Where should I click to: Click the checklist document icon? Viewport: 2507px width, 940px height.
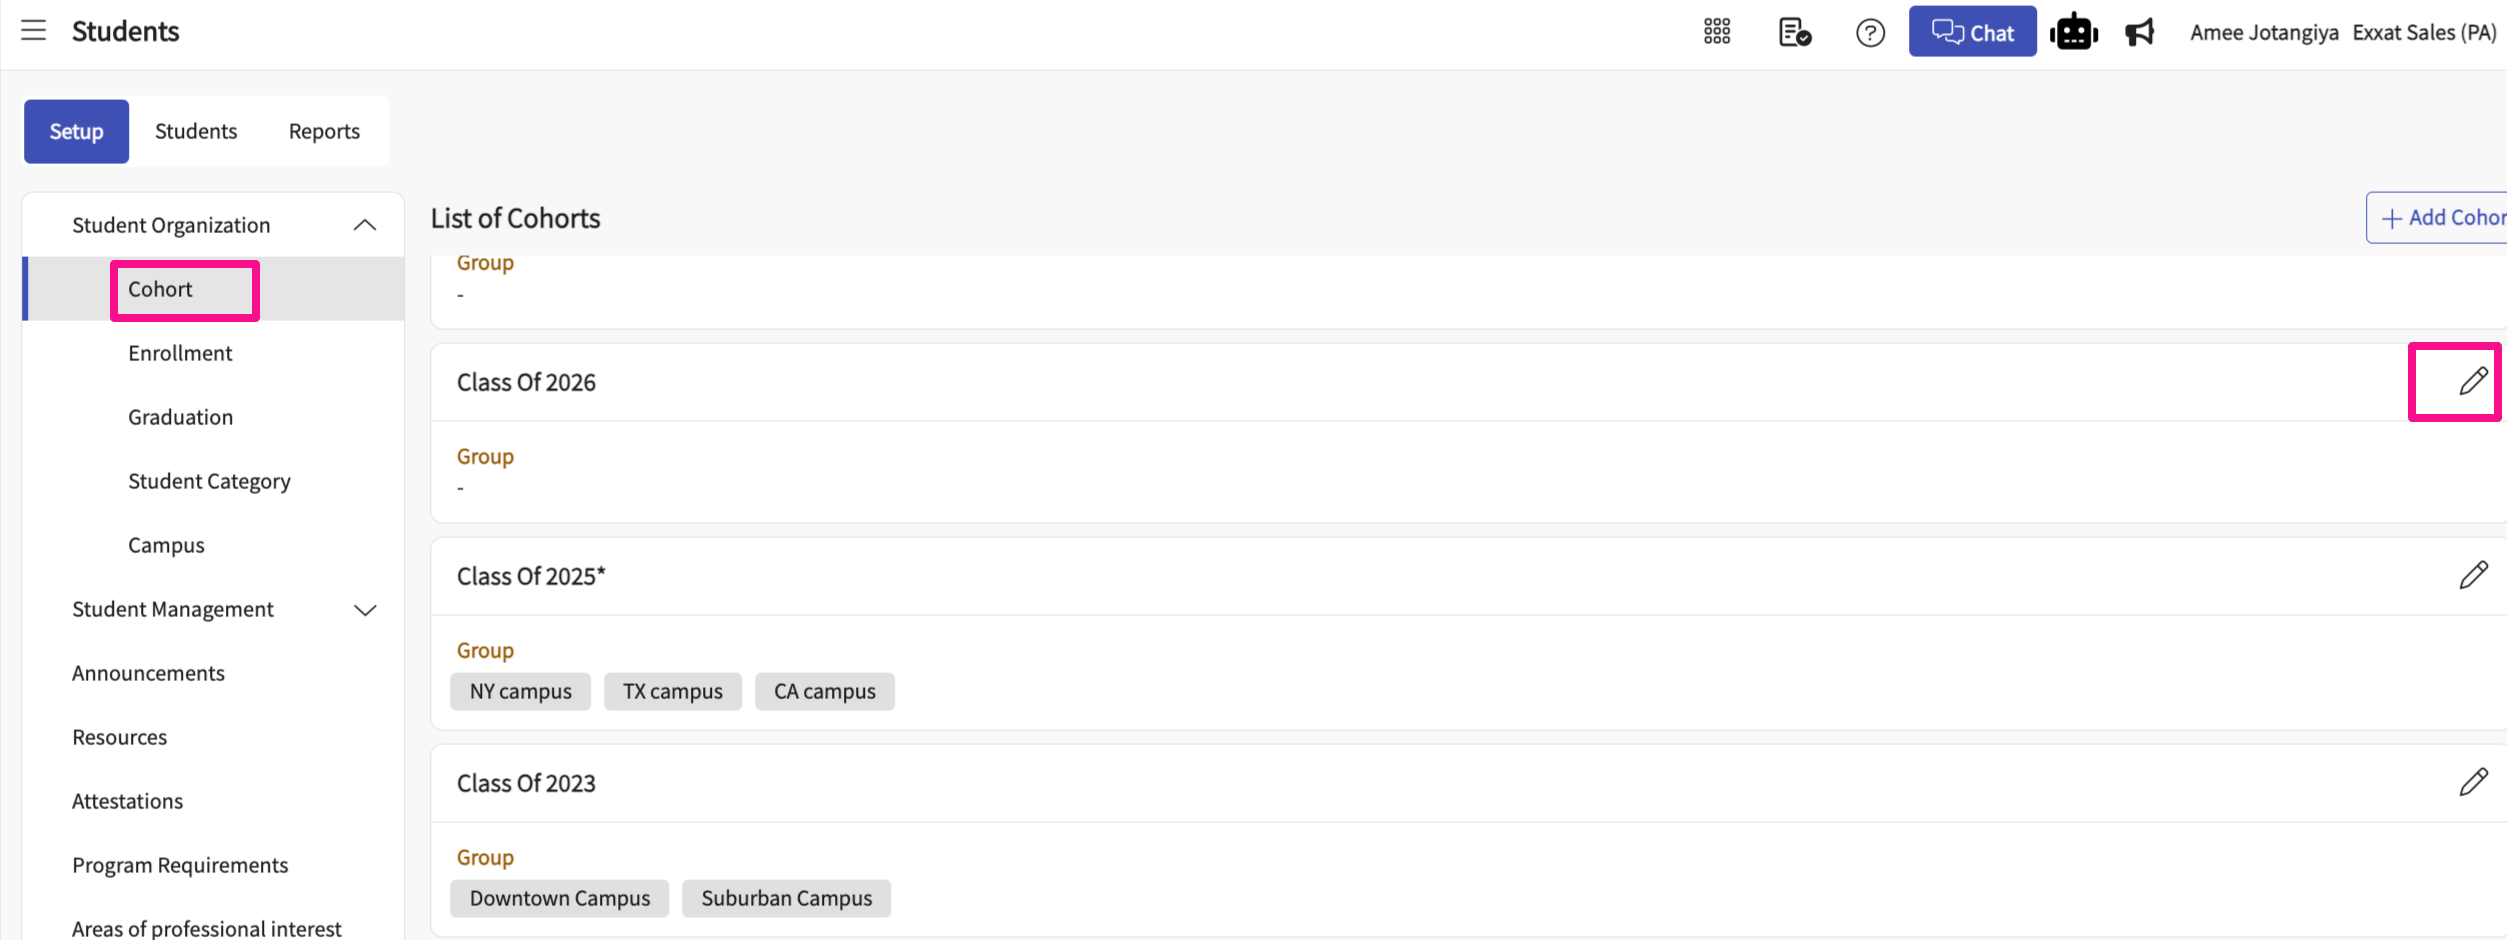[1794, 32]
